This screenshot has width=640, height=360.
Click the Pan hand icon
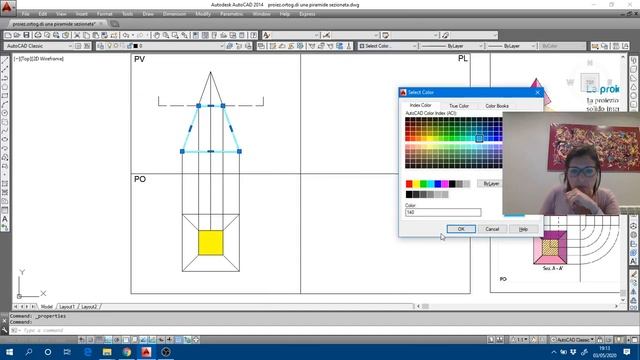[x=157, y=36]
